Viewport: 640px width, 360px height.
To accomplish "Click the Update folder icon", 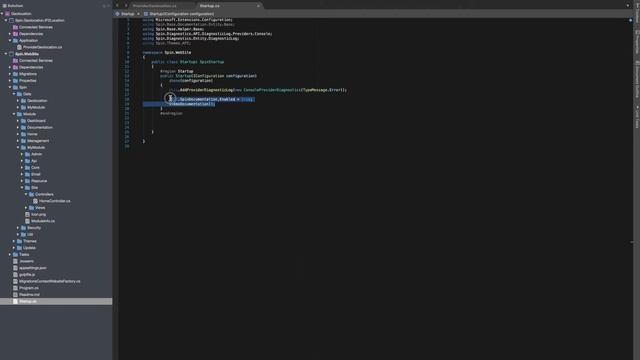I will pyautogui.click(x=19, y=248).
